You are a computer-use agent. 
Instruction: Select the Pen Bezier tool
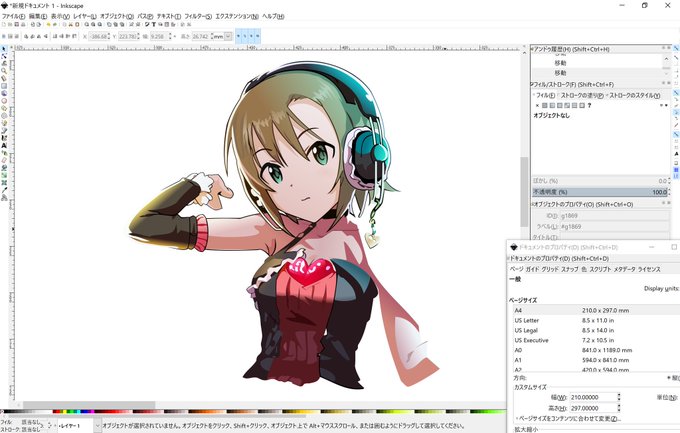click(4, 131)
